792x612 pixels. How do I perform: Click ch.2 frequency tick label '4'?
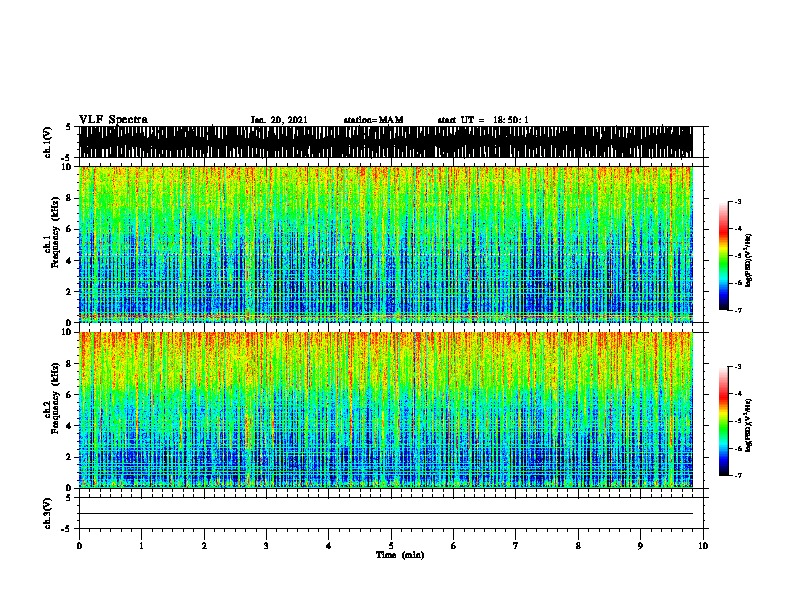(x=69, y=426)
